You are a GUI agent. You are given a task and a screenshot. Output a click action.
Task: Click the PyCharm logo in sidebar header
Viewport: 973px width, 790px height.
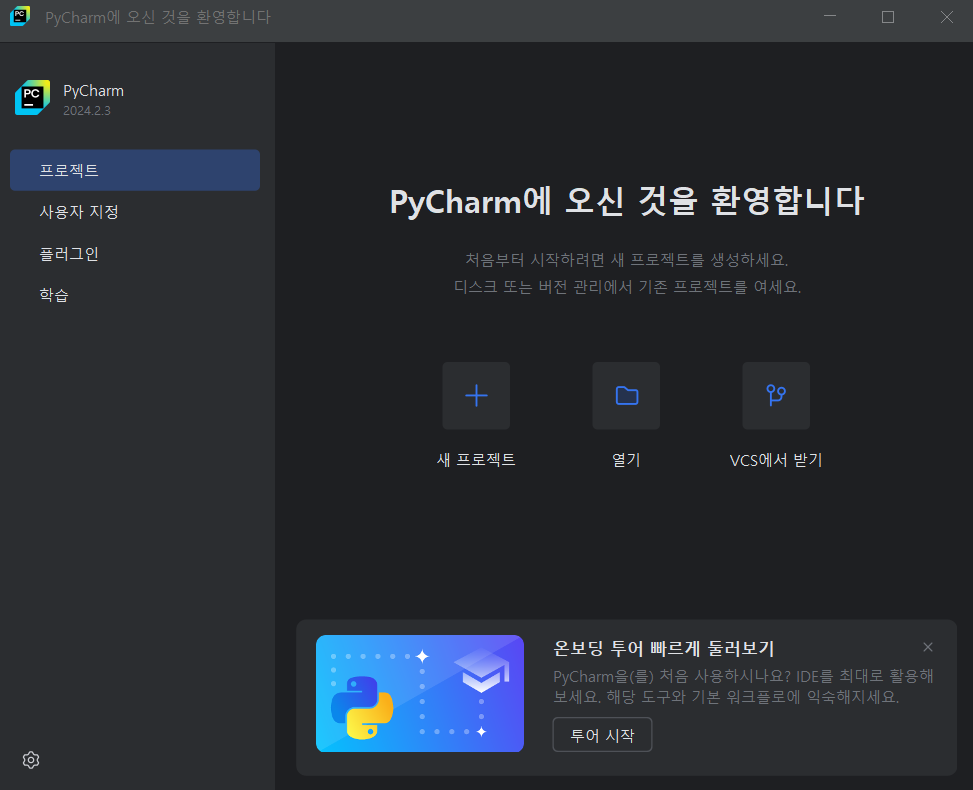pyautogui.click(x=32, y=97)
